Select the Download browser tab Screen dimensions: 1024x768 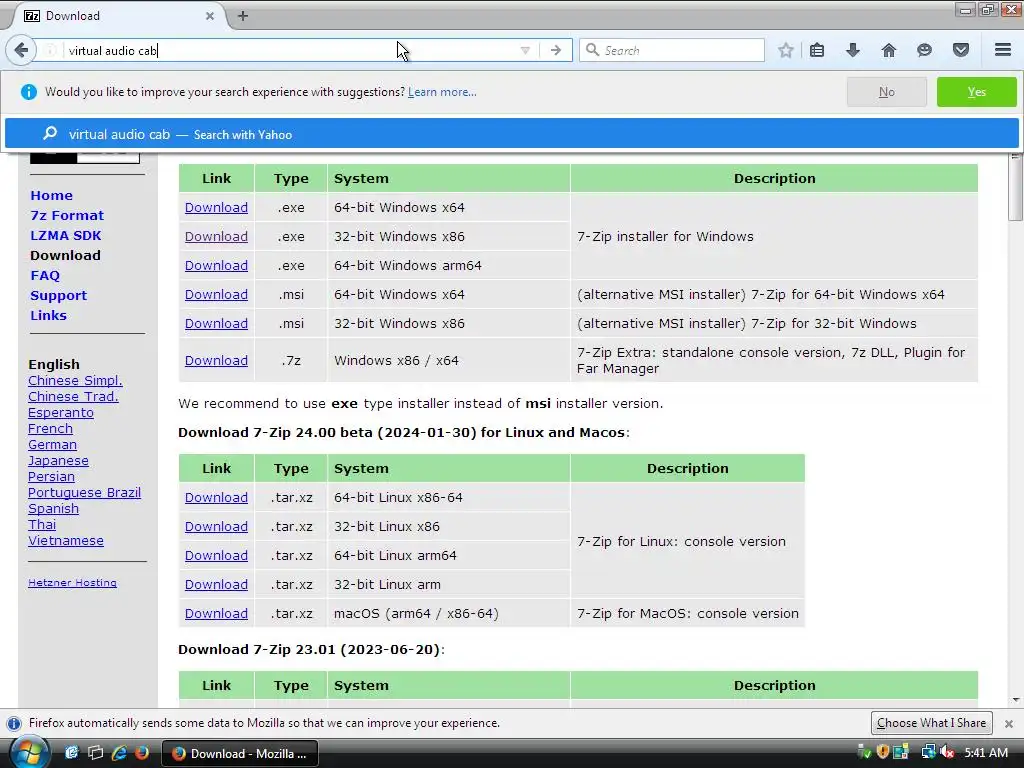coord(118,16)
